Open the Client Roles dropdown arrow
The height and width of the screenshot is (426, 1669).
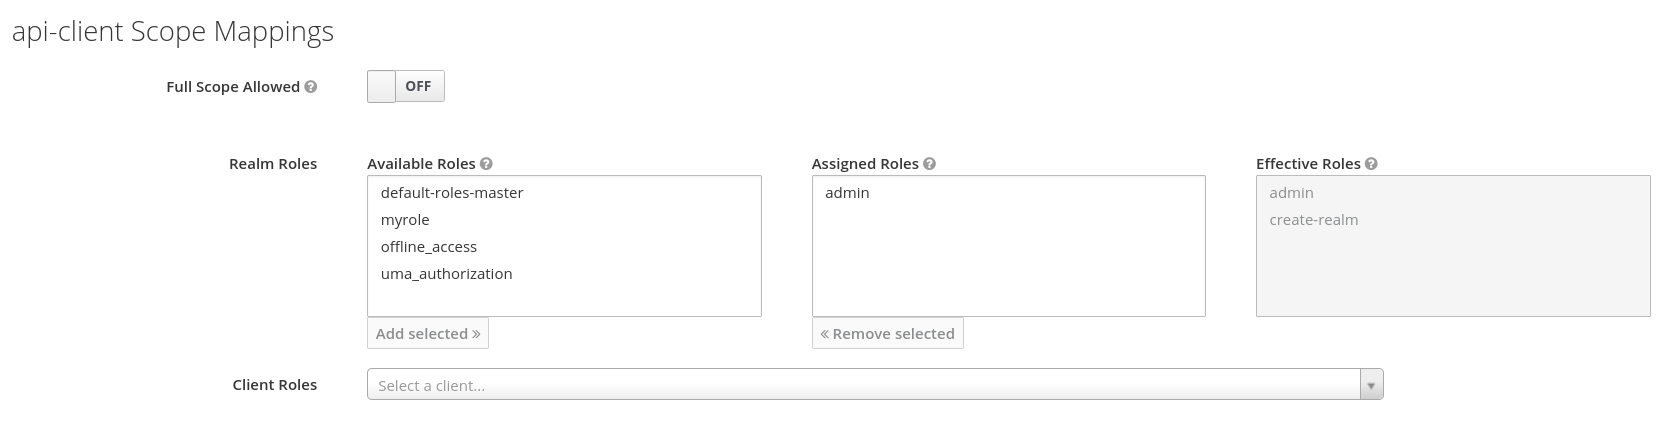coord(1372,385)
